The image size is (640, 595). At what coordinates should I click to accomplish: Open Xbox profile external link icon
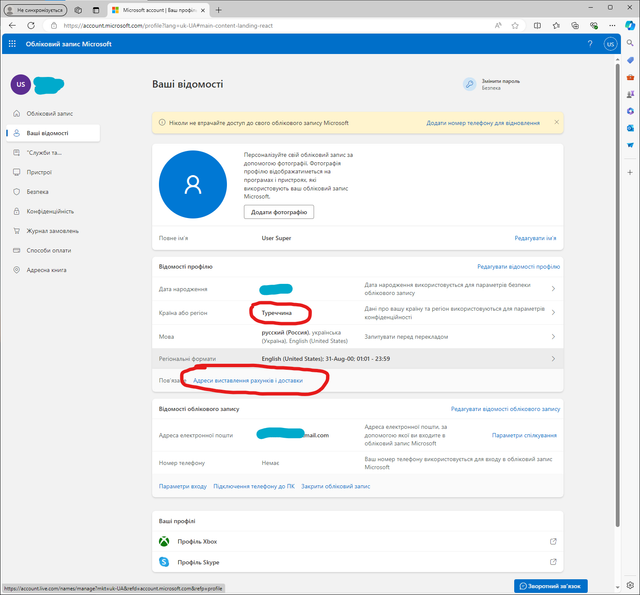pos(553,542)
